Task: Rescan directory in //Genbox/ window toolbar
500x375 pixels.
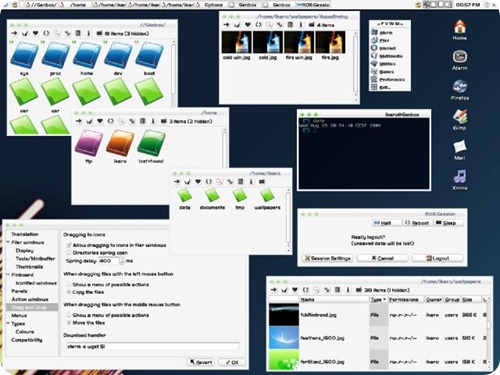Action: click(x=46, y=33)
